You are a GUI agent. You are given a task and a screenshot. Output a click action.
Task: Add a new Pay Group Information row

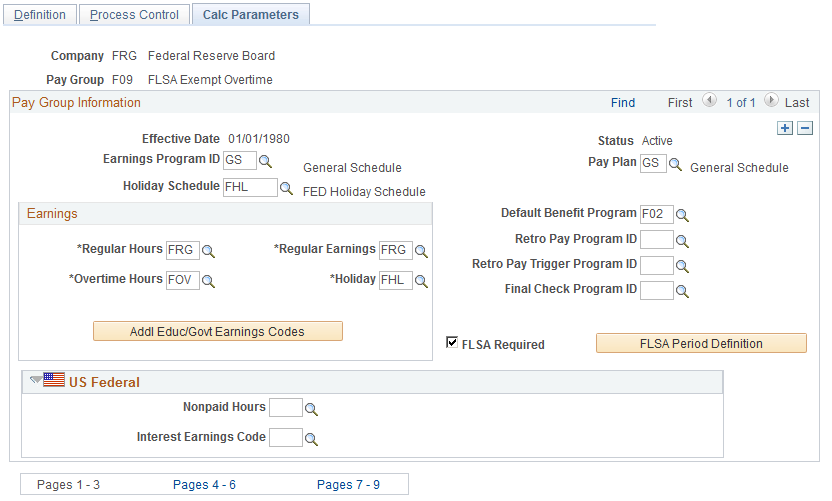click(785, 128)
